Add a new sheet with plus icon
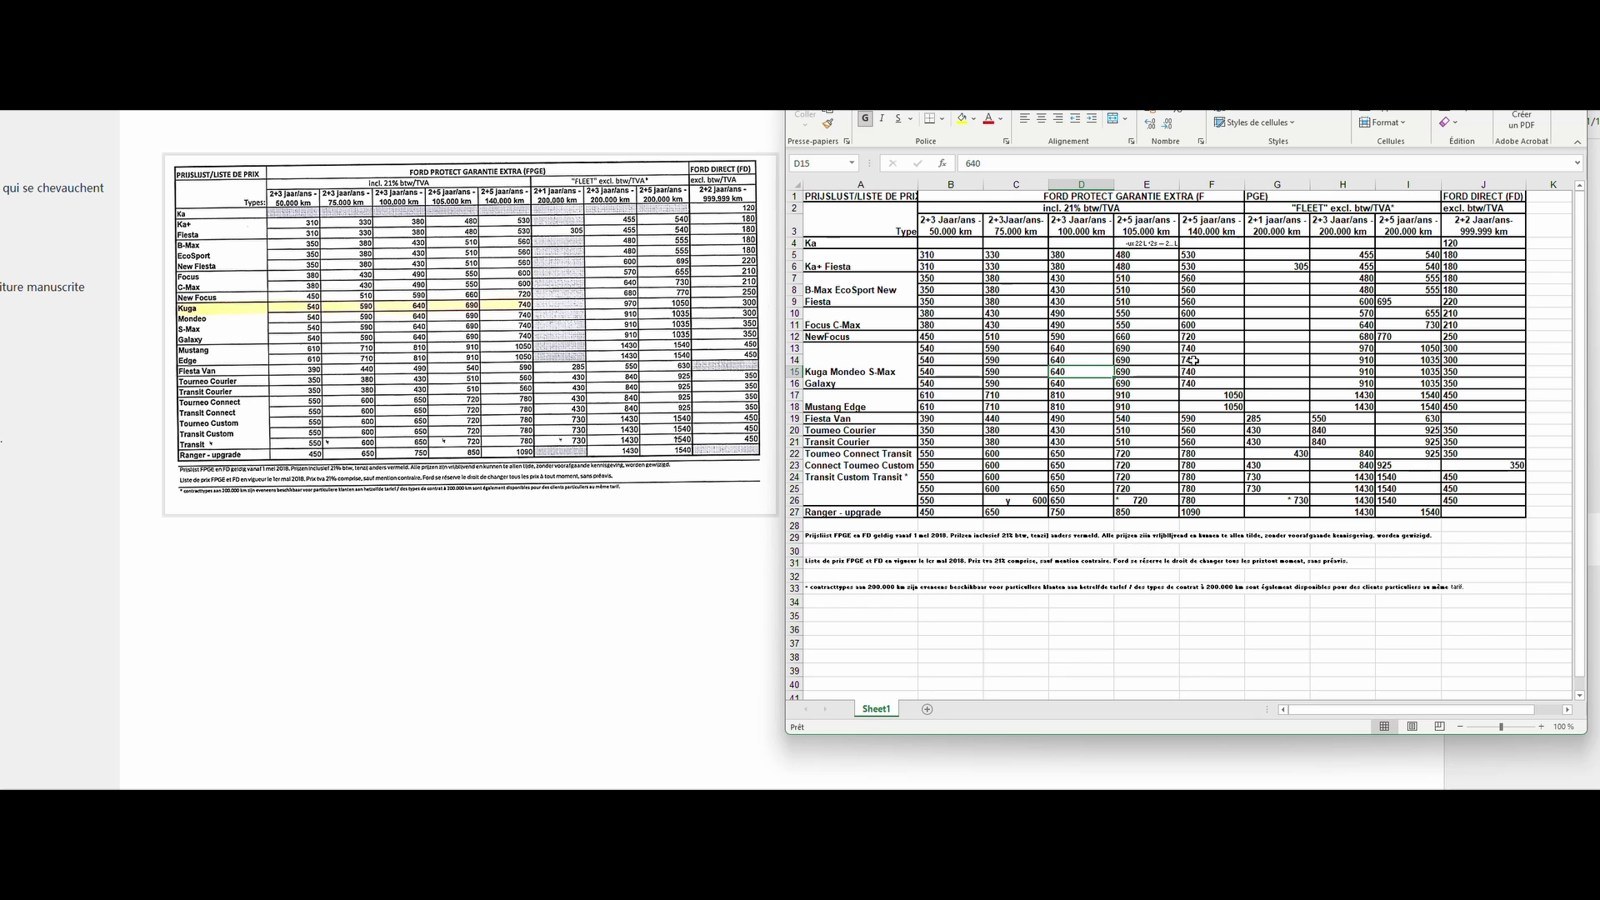1600x900 pixels. pos(927,709)
